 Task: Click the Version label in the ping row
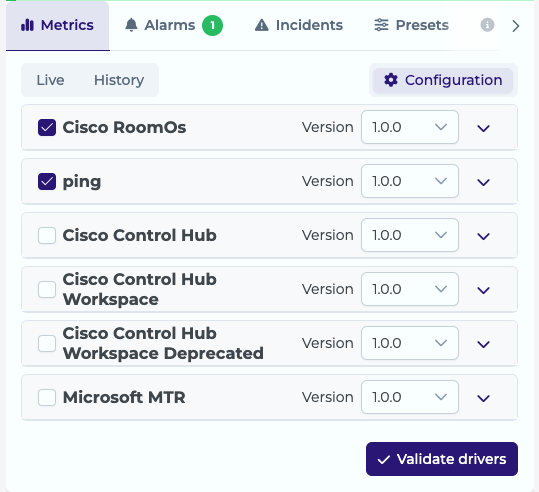(x=328, y=181)
